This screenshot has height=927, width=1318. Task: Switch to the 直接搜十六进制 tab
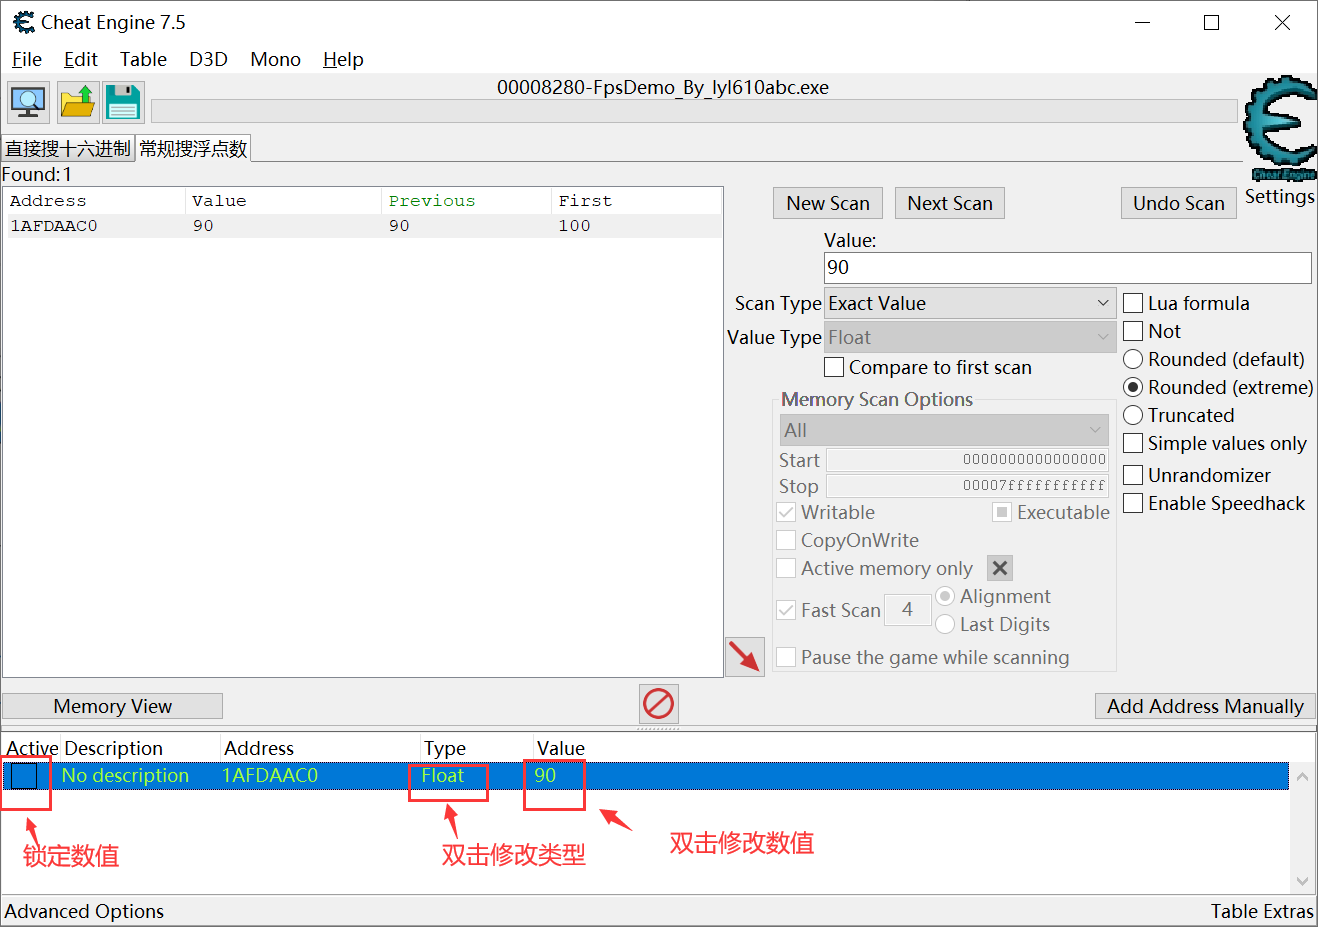68,149
